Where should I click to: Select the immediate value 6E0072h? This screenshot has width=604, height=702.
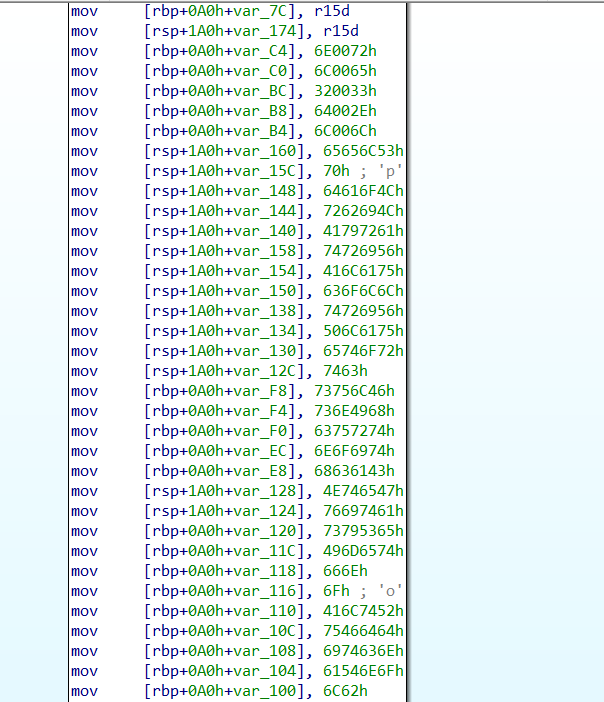coord(345,51)
